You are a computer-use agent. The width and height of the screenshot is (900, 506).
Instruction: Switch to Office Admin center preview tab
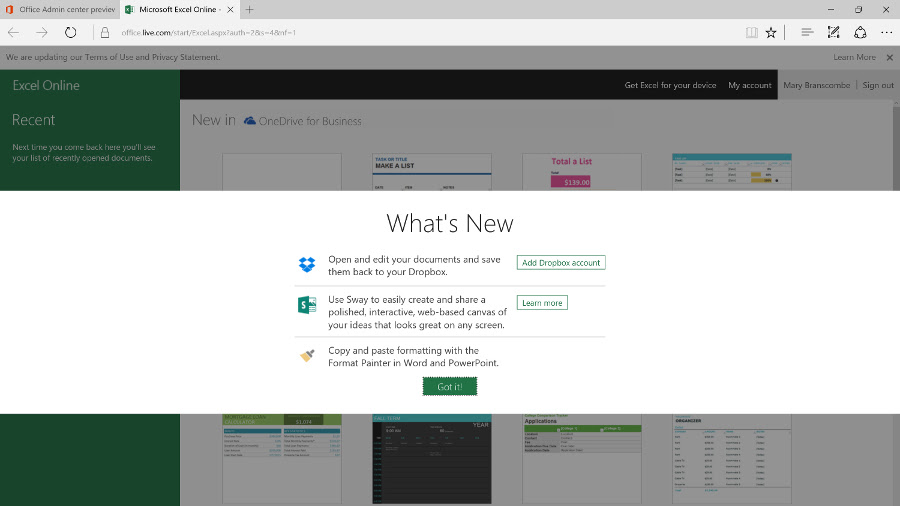(x=60, y=10)
